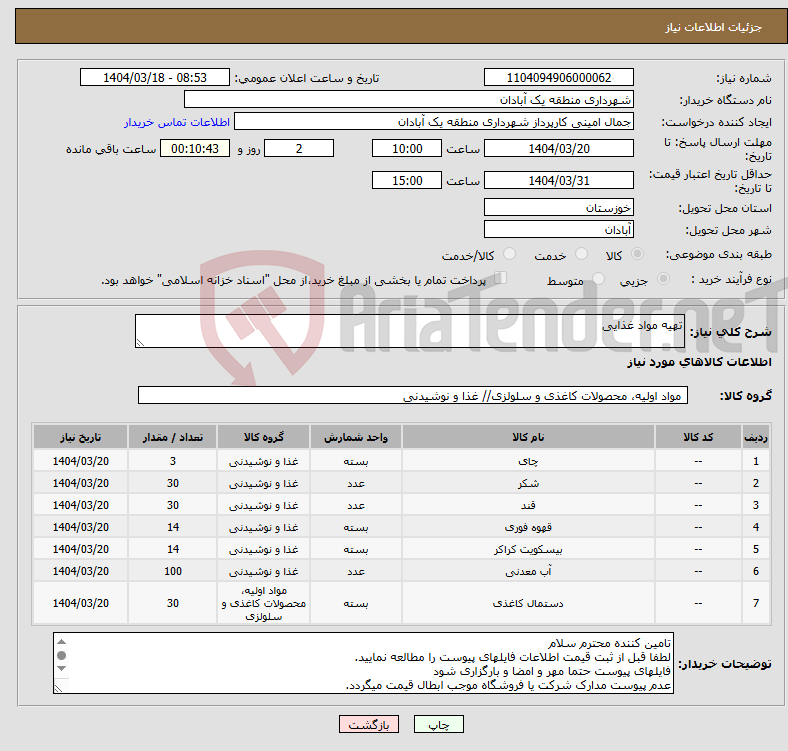
Task: Click the group cell in دستمال کاغذی row
Action: [x=264, y=603]
